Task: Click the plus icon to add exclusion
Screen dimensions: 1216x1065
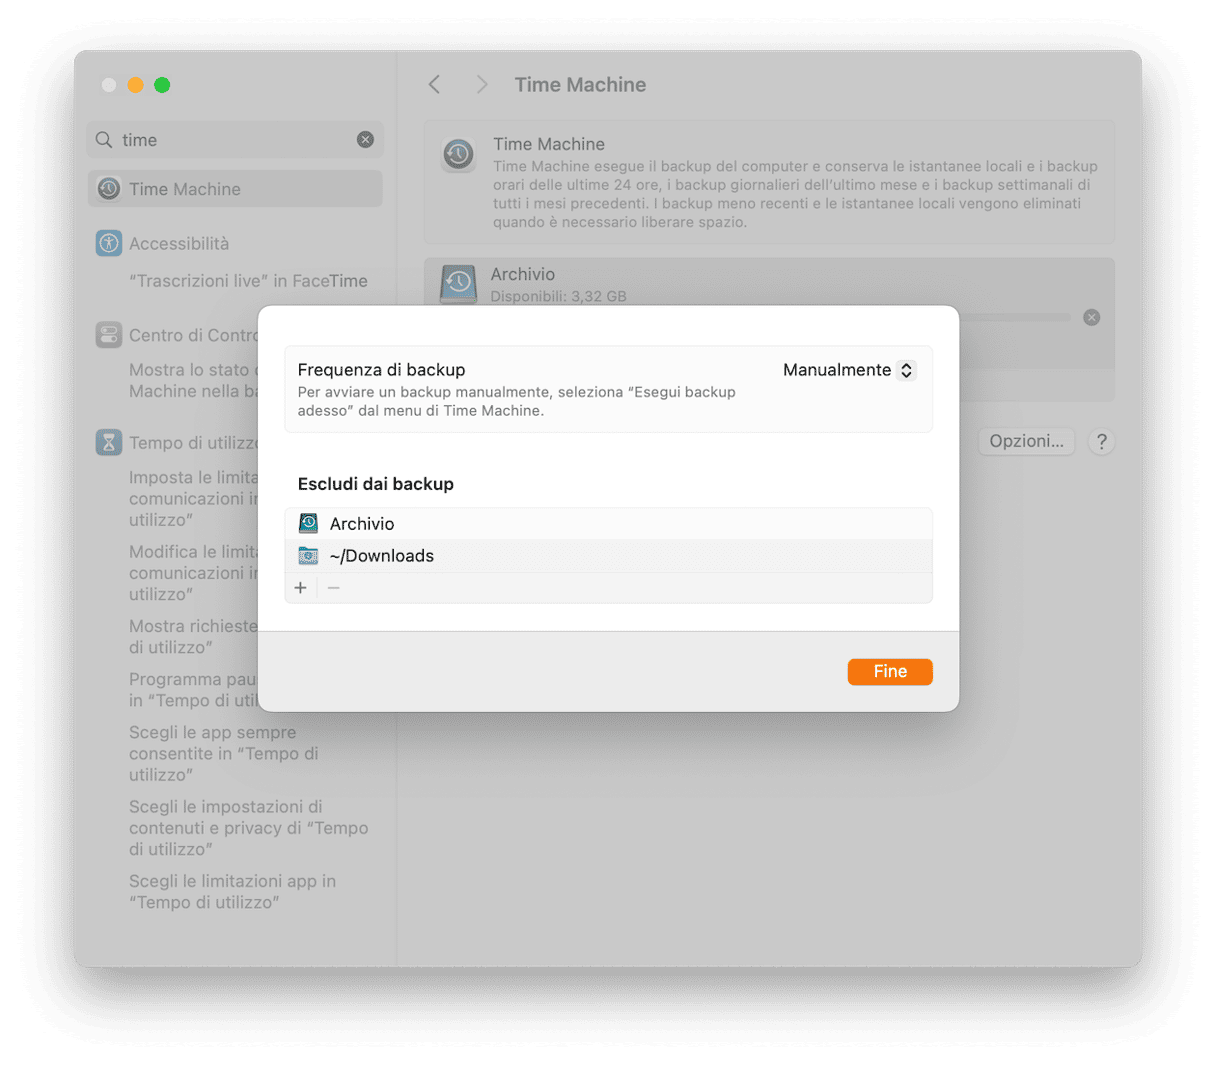Action: click(x=301, y=588)
